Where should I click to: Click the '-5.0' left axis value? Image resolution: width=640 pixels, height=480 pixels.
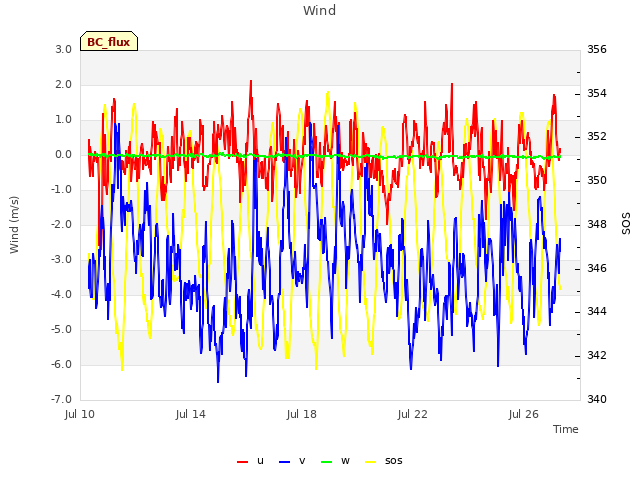pos(61,329)
